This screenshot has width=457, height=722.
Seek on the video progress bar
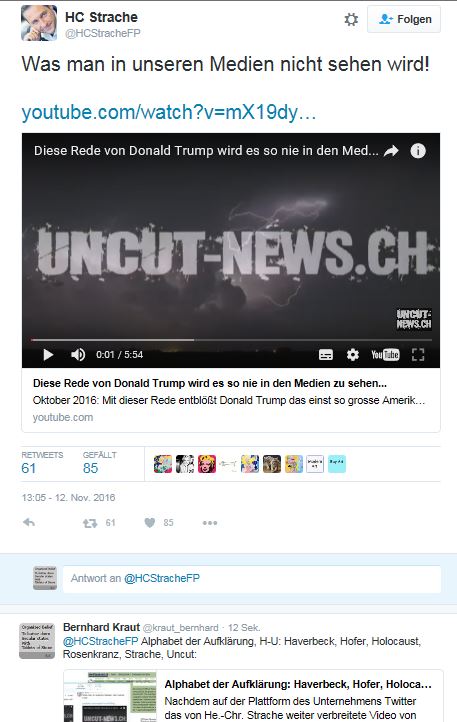point(231,340)
